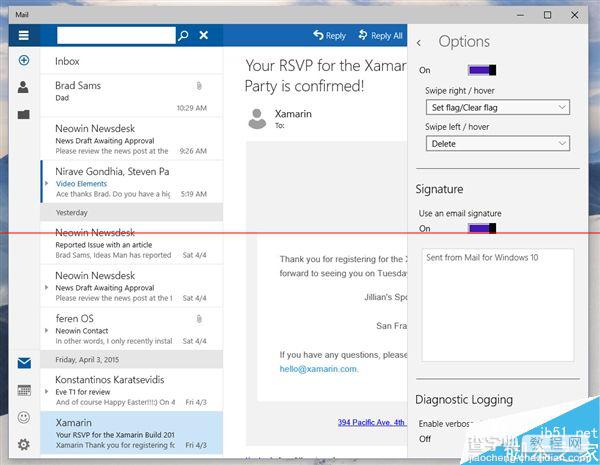Open Brad Sams Dad email
The image size is (600, 465).
click(x=132, y=96)
